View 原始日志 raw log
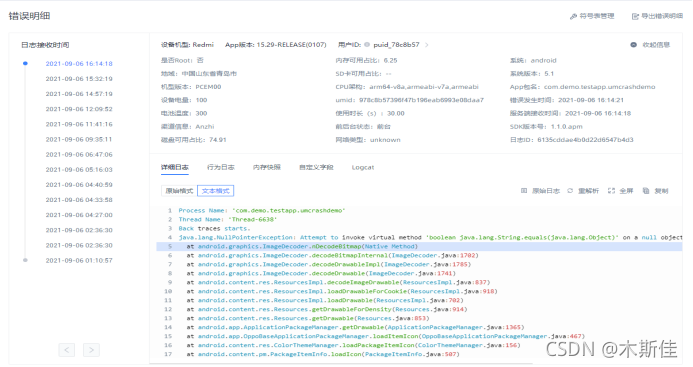Viewport: 693px width, 367px height. point(540,191)
